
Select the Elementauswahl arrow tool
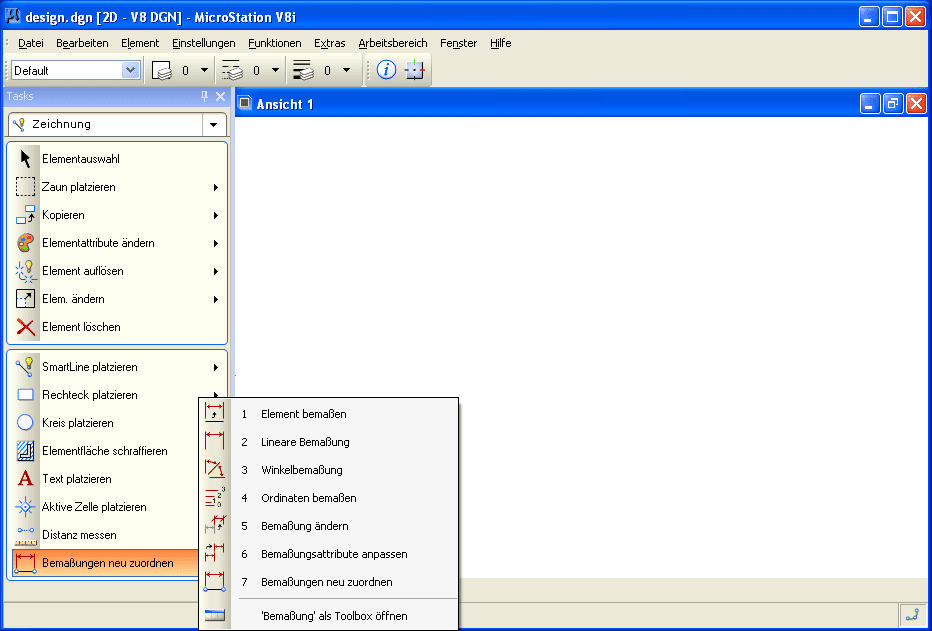coord(26,159)
